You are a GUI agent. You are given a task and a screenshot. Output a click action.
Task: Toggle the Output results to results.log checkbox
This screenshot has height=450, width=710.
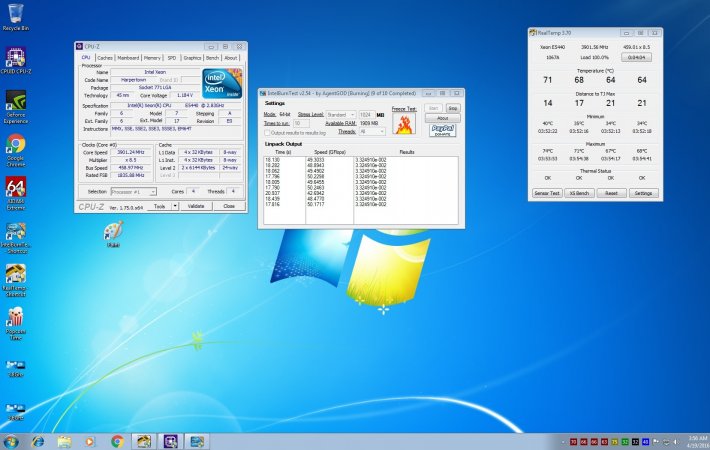click(267, 133)
